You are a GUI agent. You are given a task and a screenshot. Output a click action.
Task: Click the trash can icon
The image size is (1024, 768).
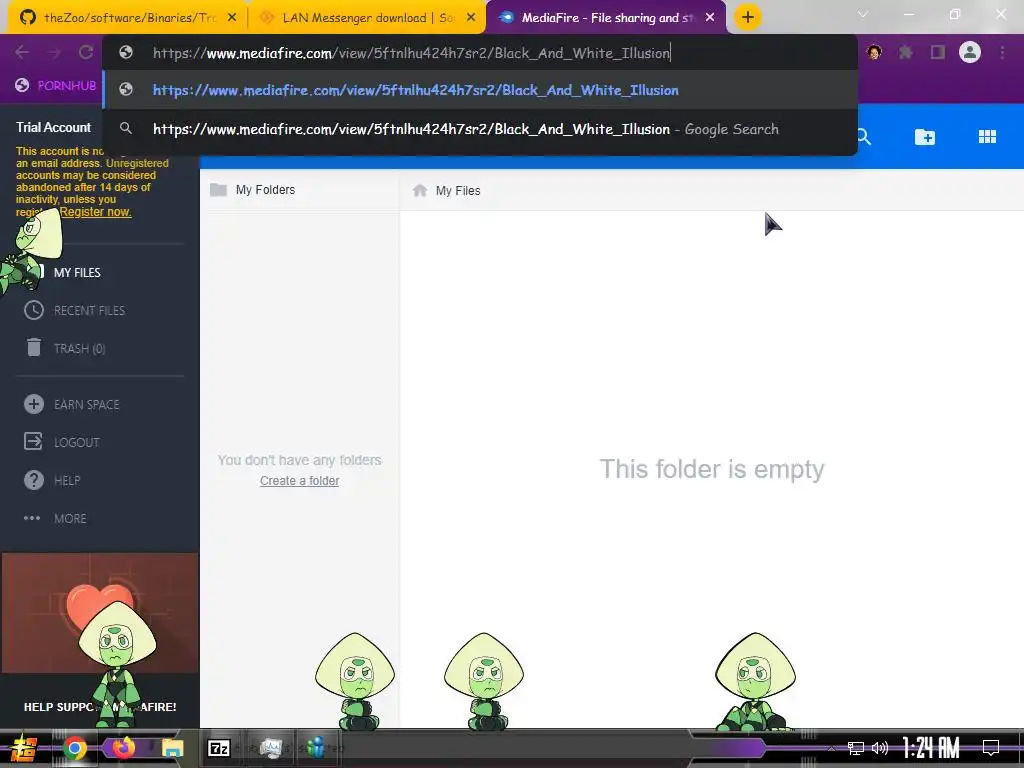(x=34, y=347)
